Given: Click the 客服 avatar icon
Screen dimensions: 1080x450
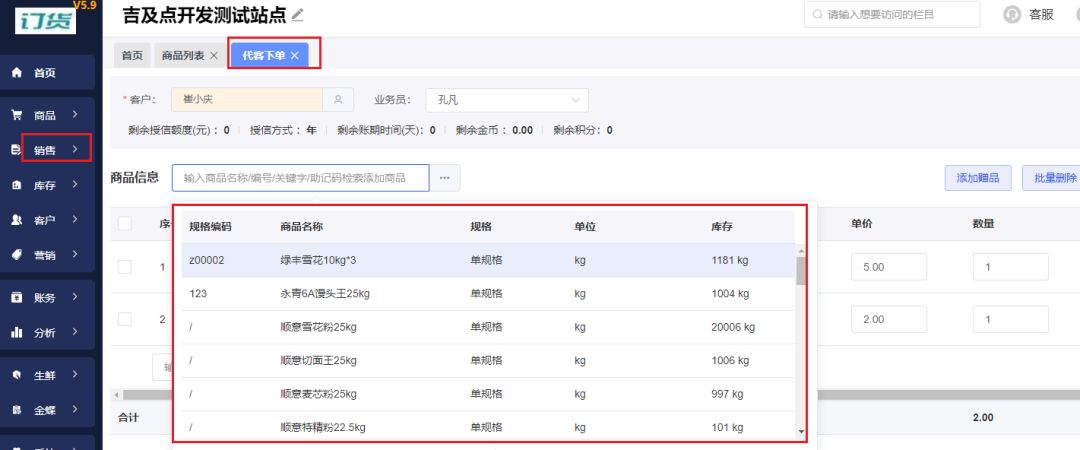Looking at the screenshot, I should [x=1012, y=14].
